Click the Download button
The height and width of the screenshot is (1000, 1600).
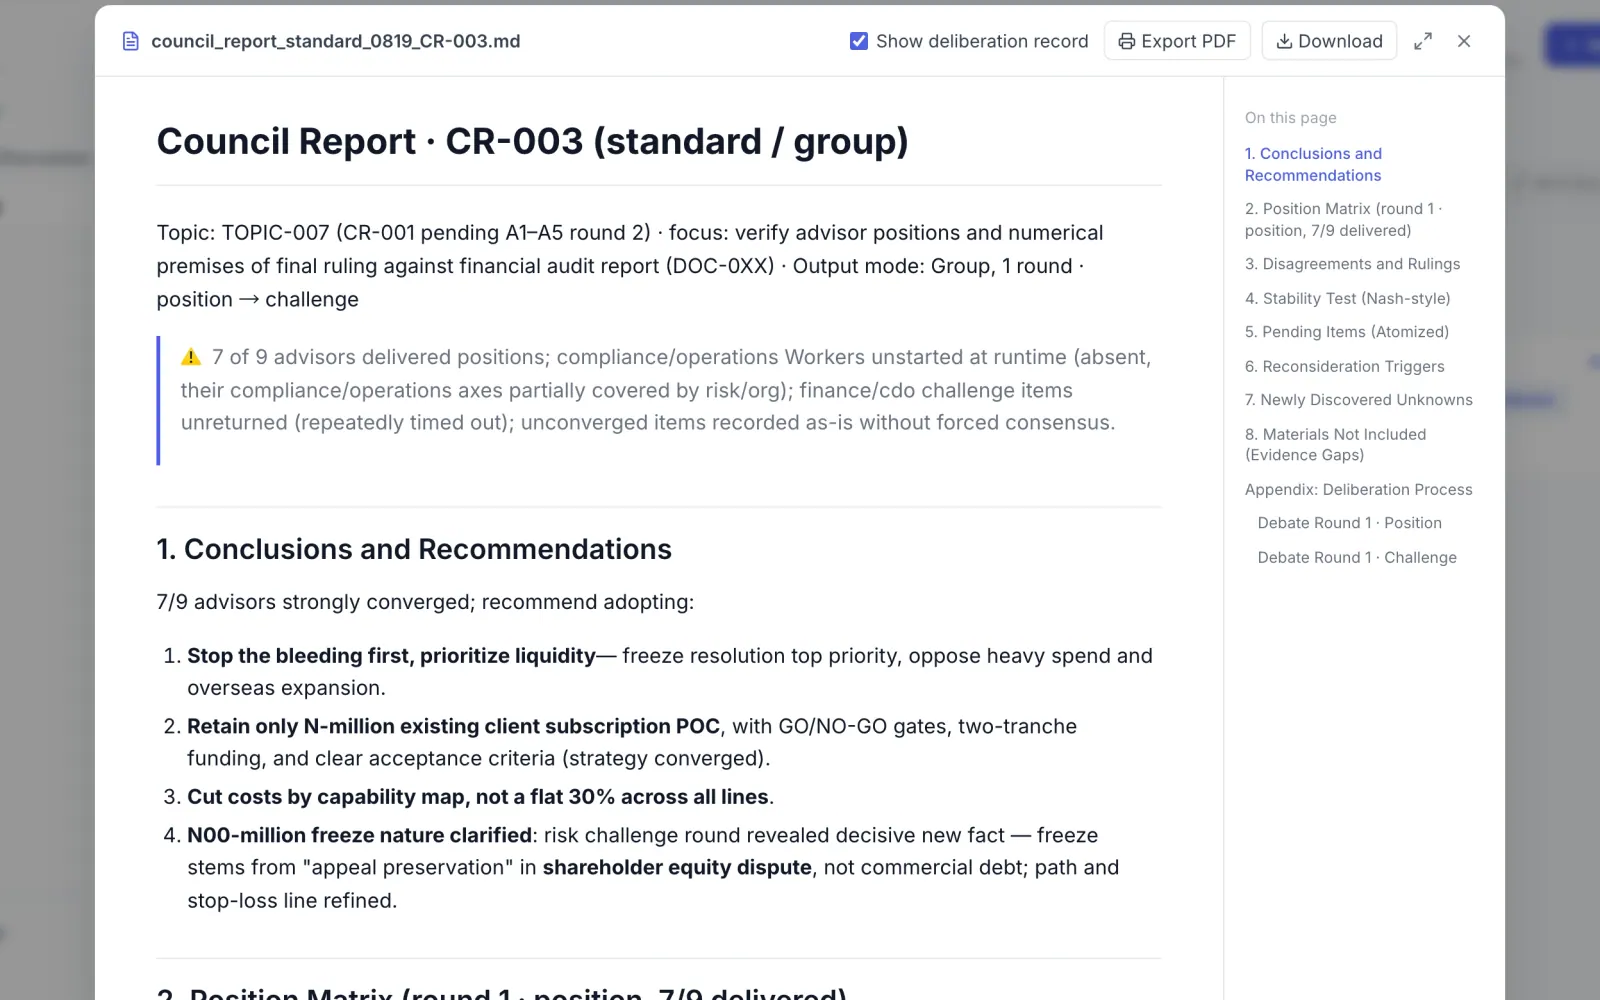point(1329,41)
